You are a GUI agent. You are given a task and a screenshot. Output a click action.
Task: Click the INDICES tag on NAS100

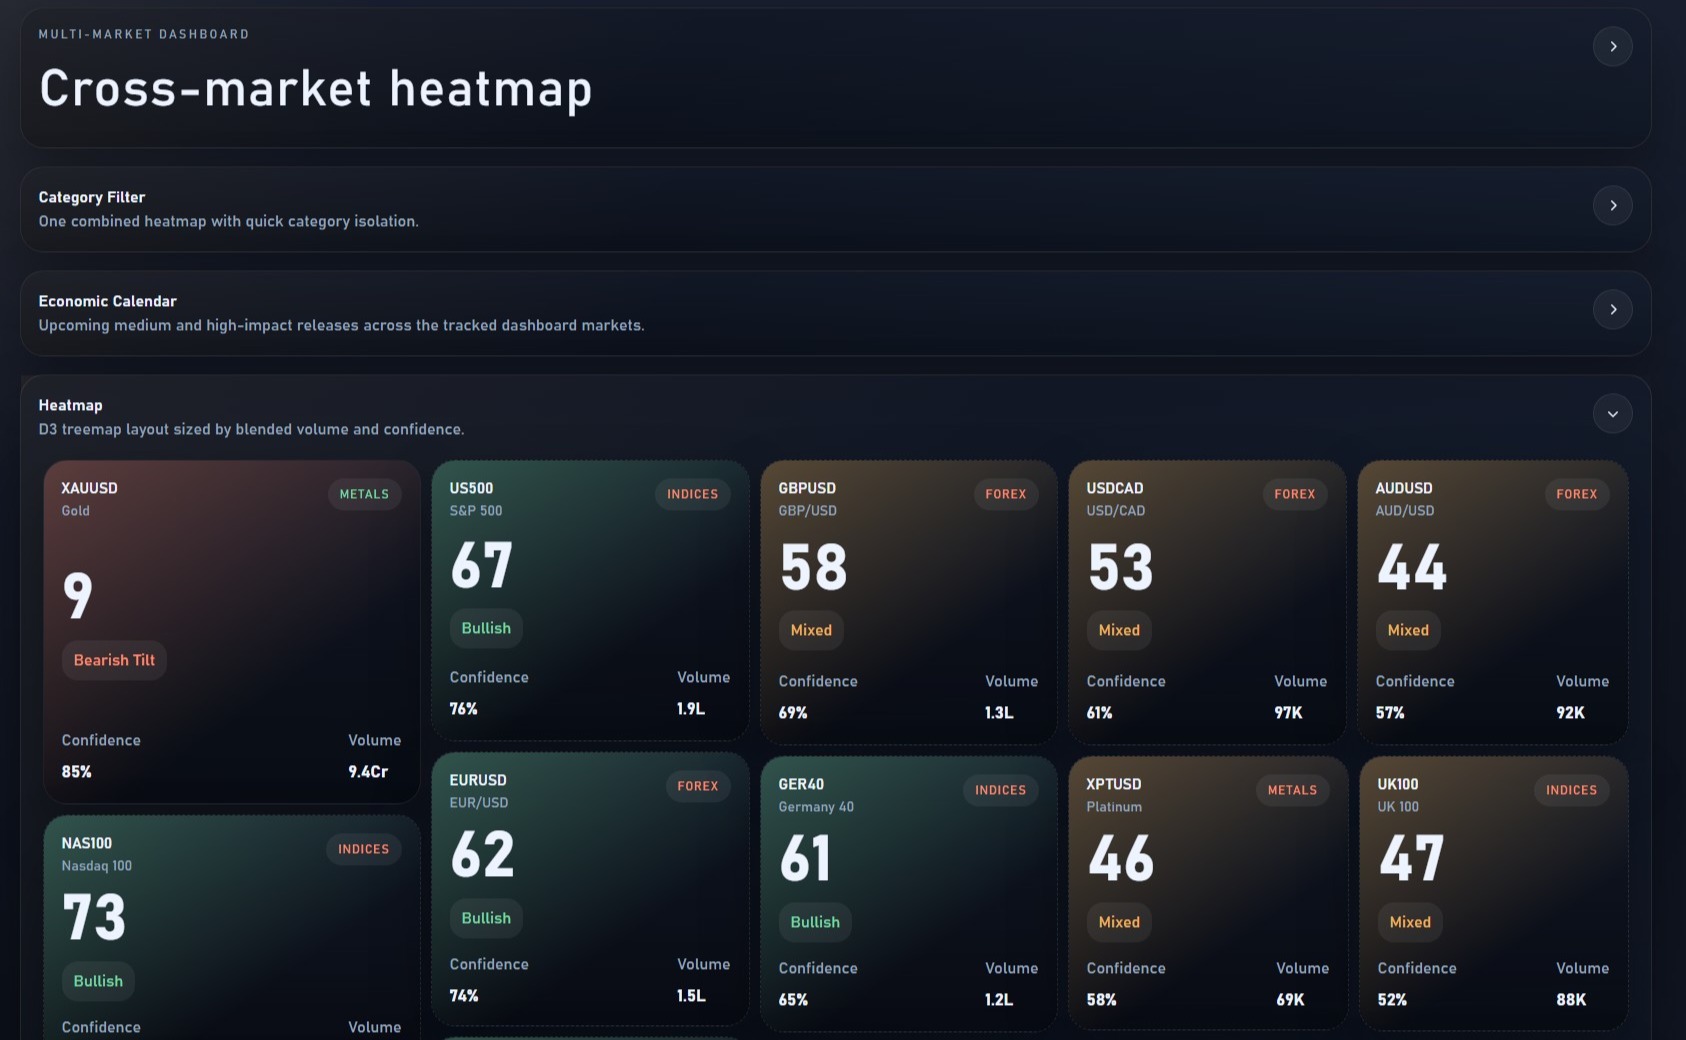pyautogui.click(x=363, y=849)
